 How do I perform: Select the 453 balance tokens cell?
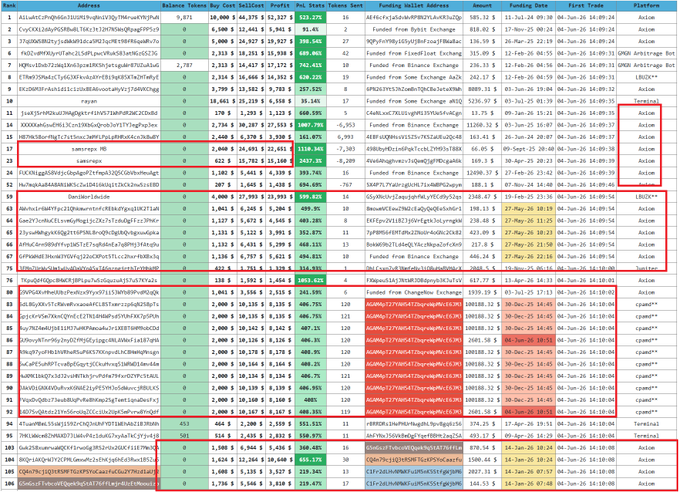184,424
